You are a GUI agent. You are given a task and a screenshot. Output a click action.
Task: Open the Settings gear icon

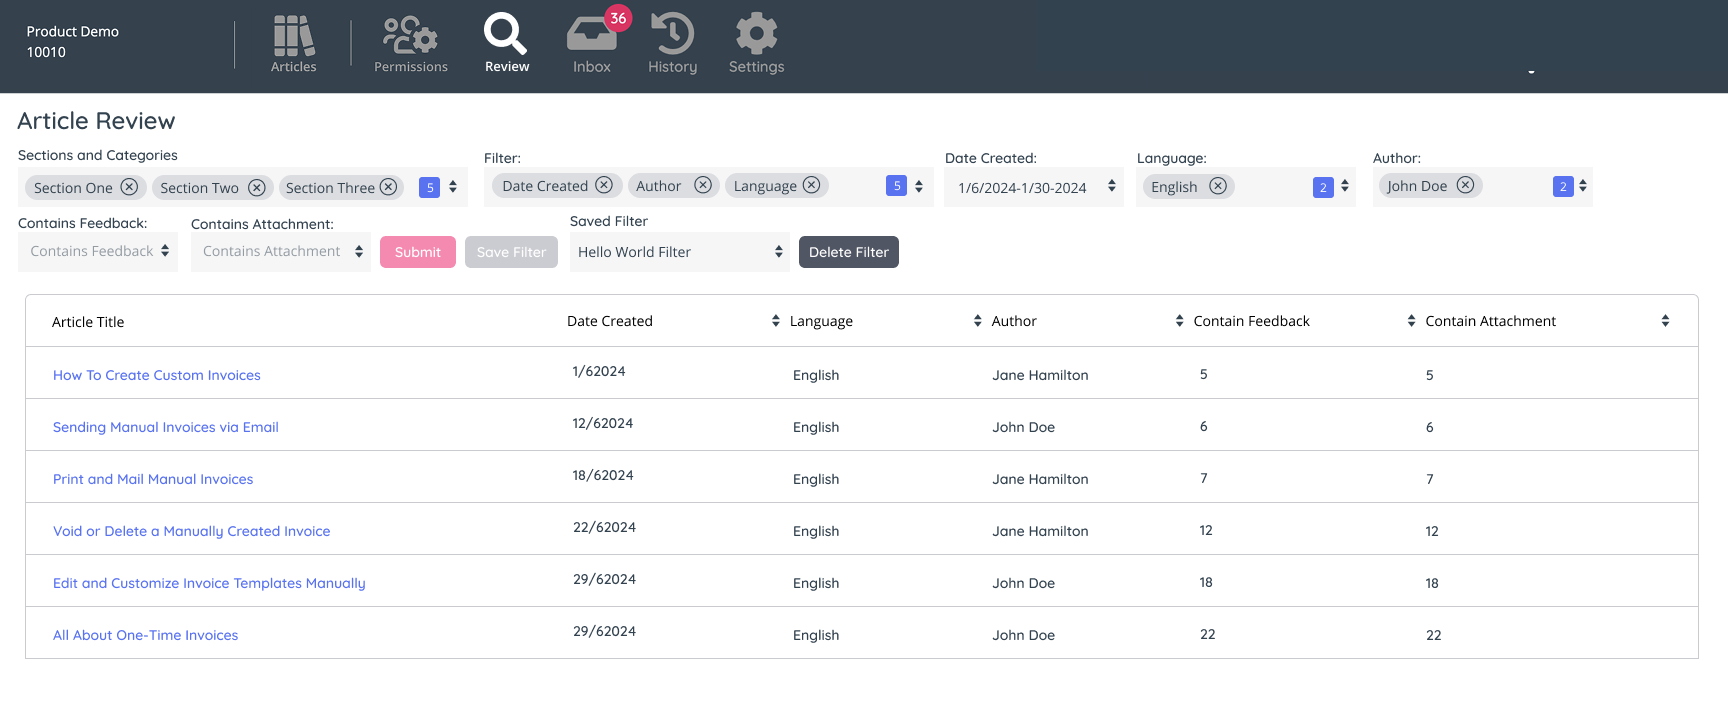756,34
